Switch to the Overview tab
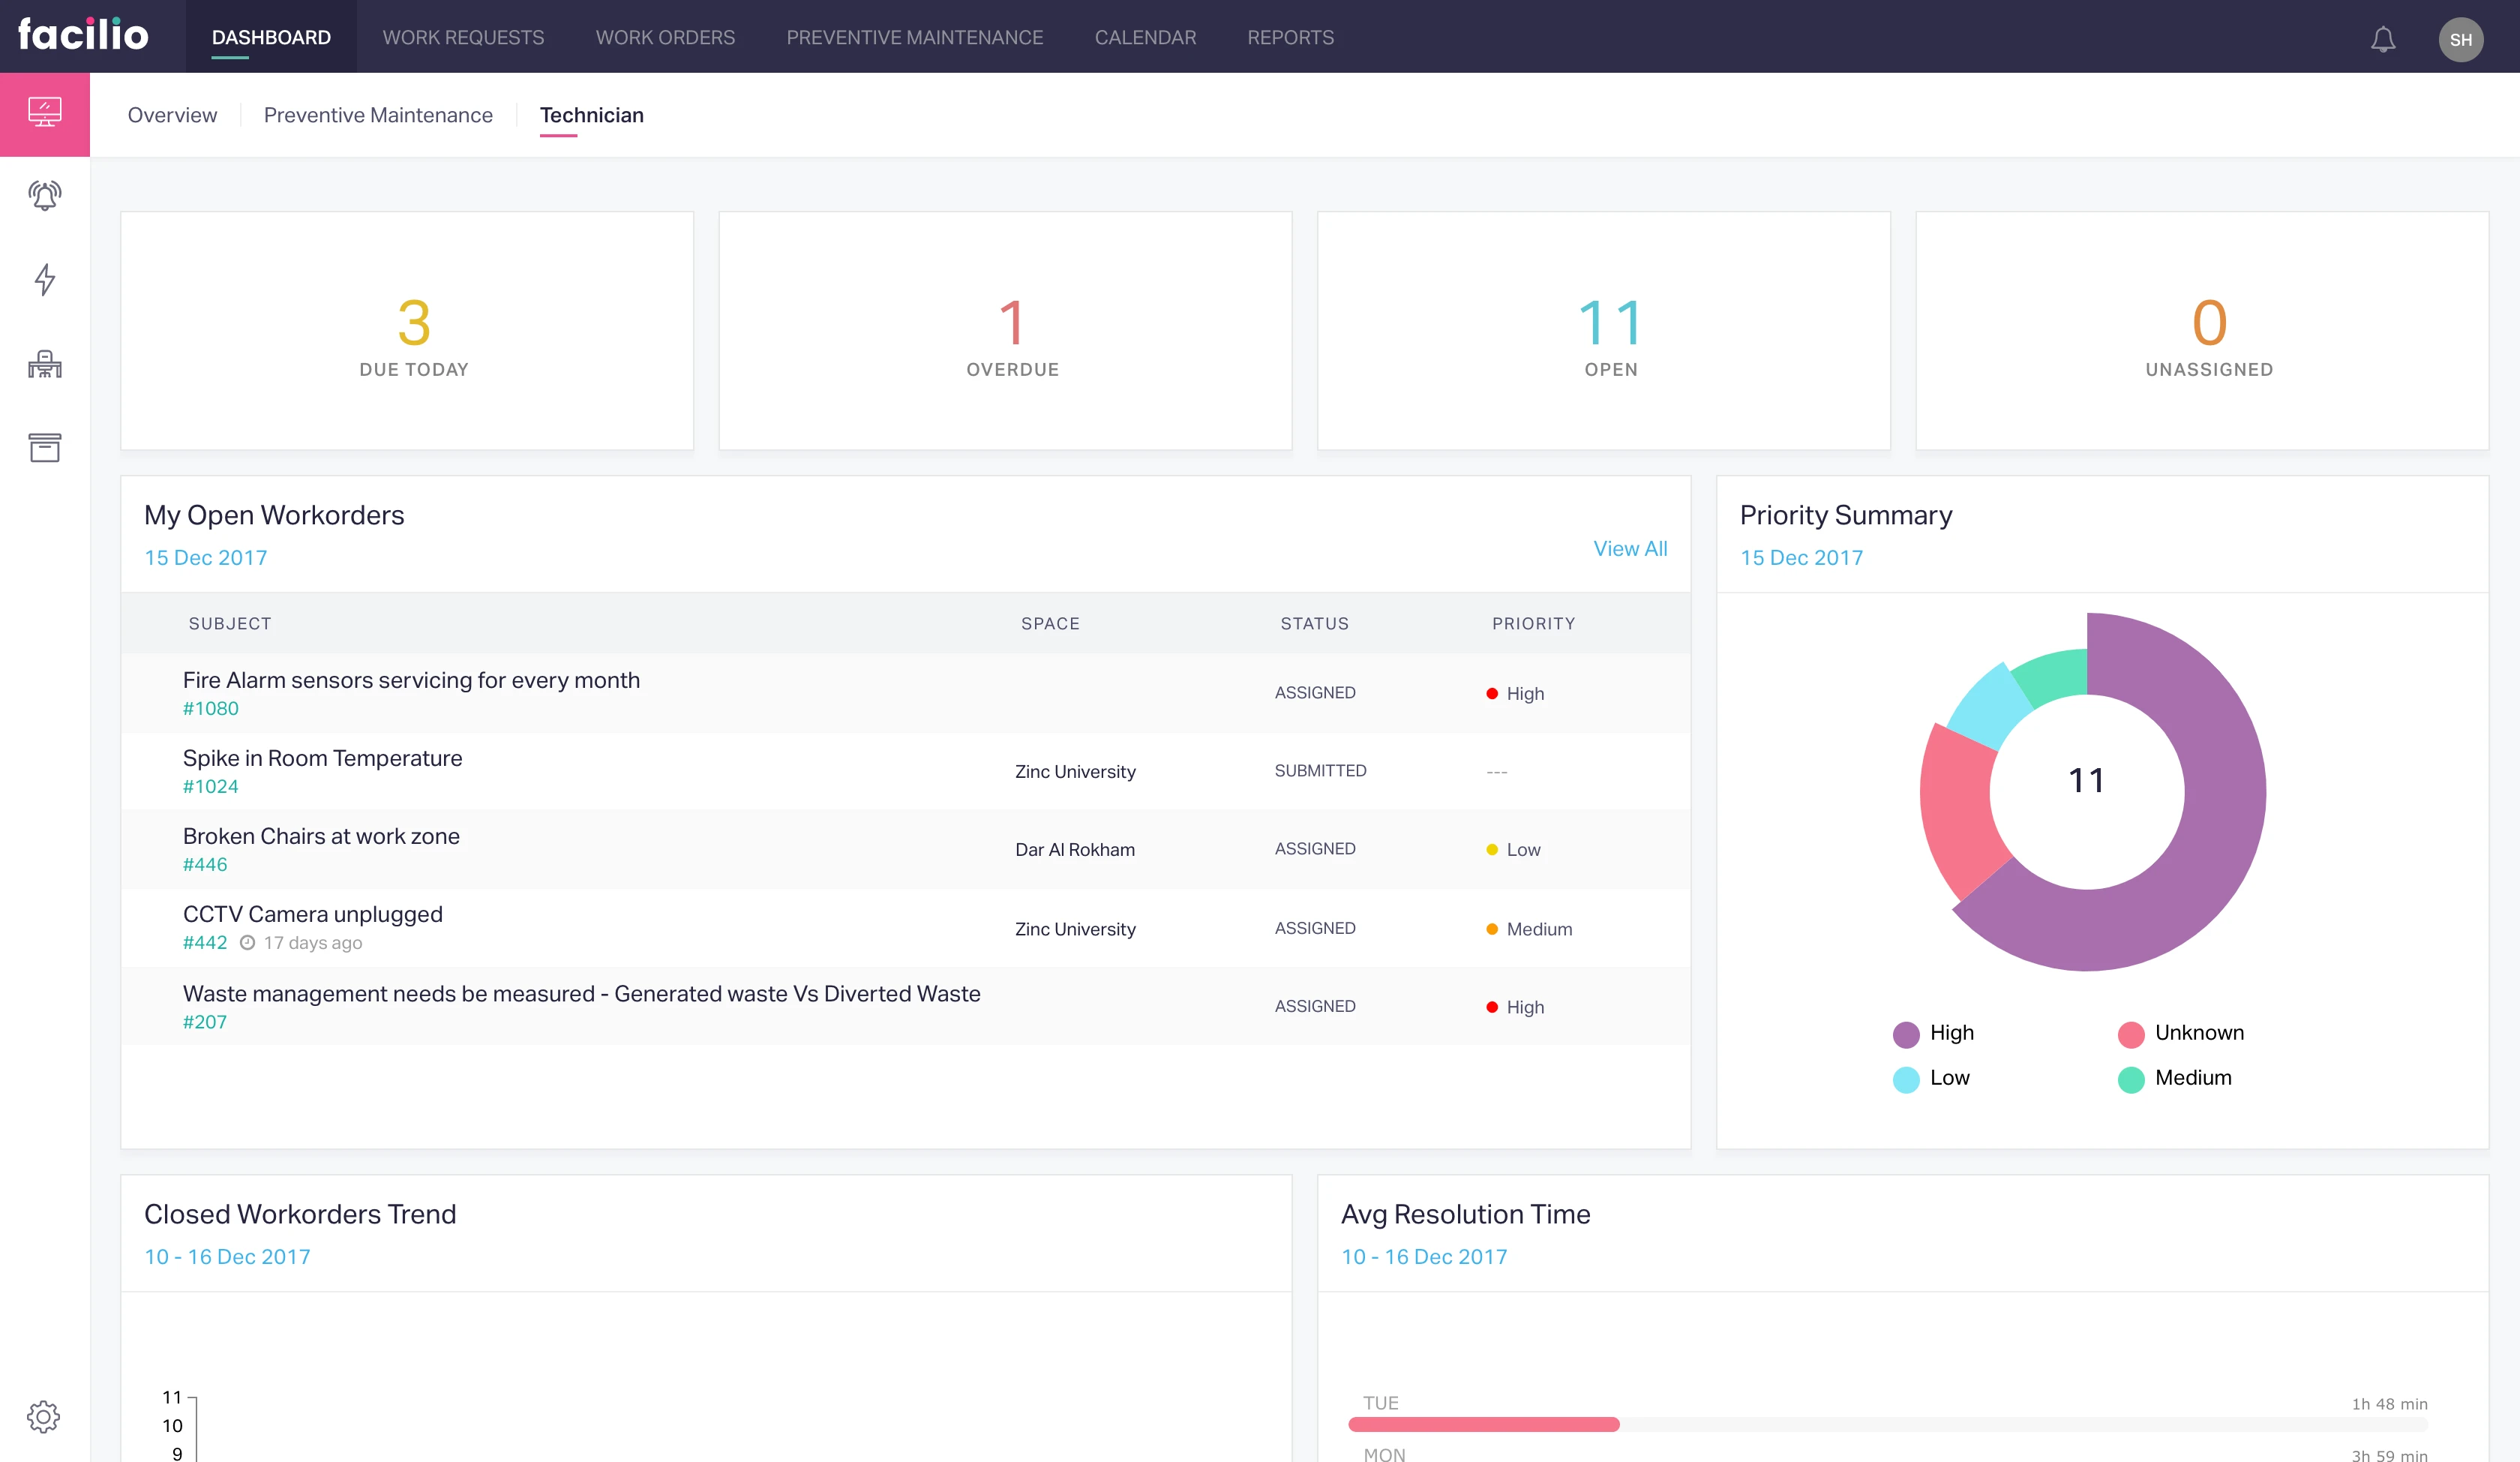2520x1462 pixels. [x=172, y=115]
